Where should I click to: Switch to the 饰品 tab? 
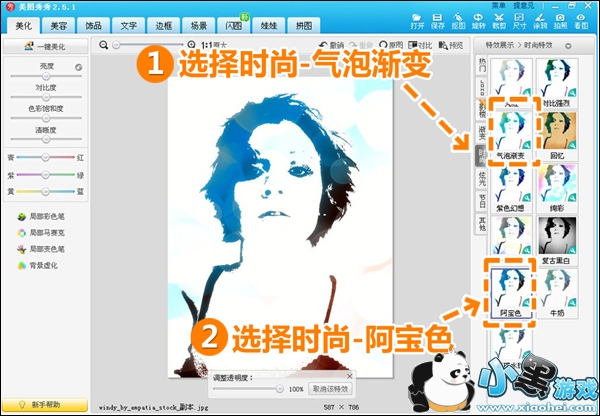[x=93, y=26]
